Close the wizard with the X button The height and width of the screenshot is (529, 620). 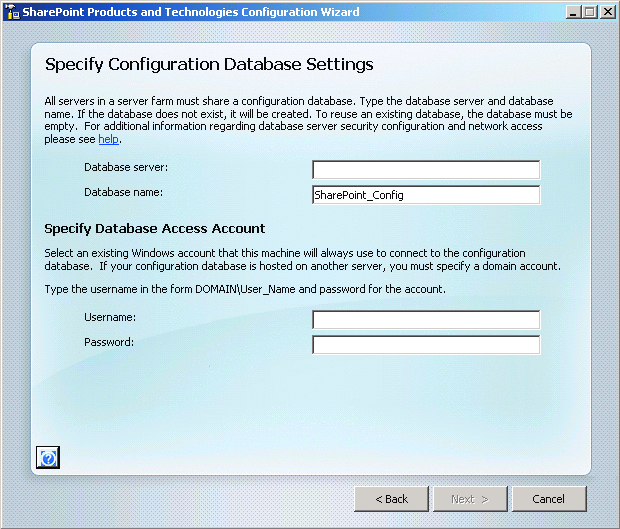tap(608, 12)
